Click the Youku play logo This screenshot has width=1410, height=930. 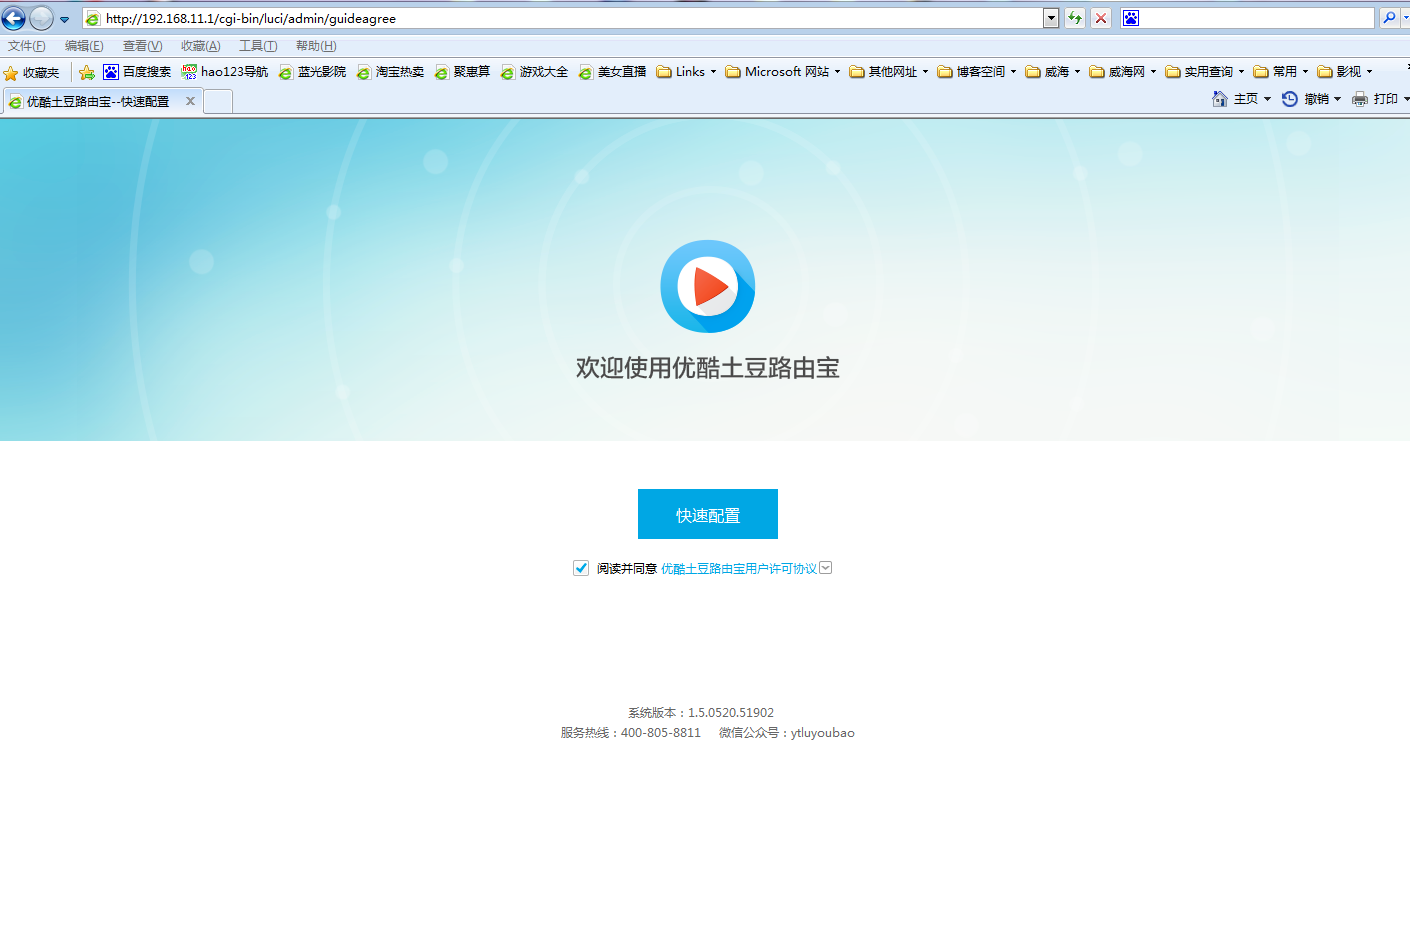click(708, 286)
